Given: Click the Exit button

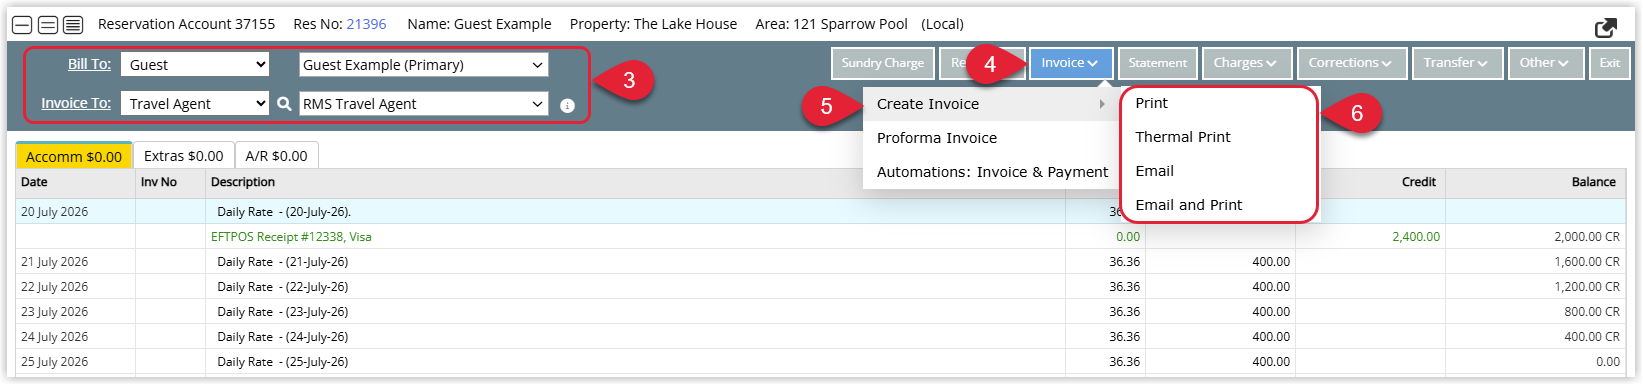Looking at the screenshot, I should click(1610, 63).
